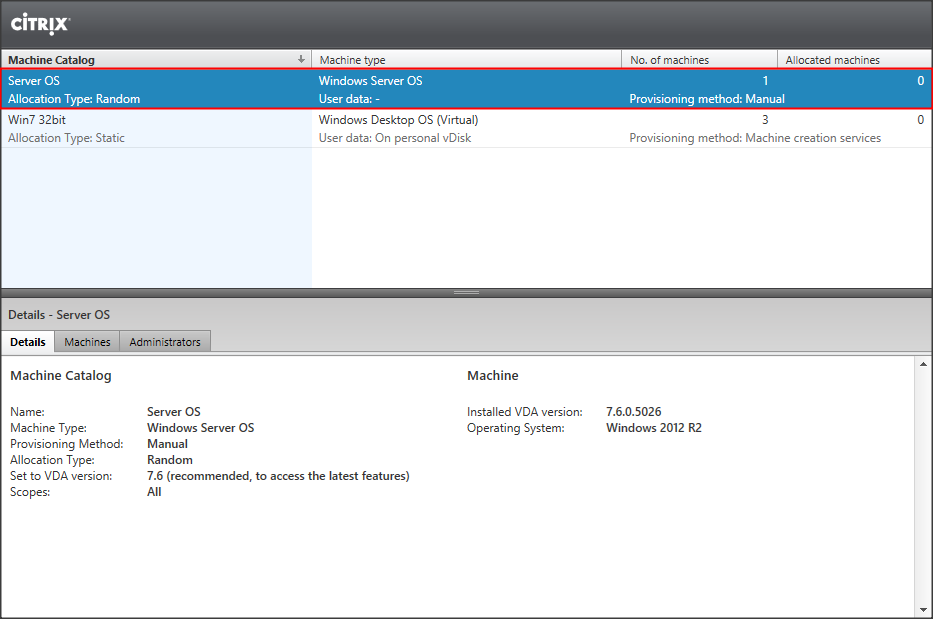This screenshot has height=619, width=933.
Task: Click Windows Desktop OS (Virtual) machine type cell
Action: [x=398, y=120]
